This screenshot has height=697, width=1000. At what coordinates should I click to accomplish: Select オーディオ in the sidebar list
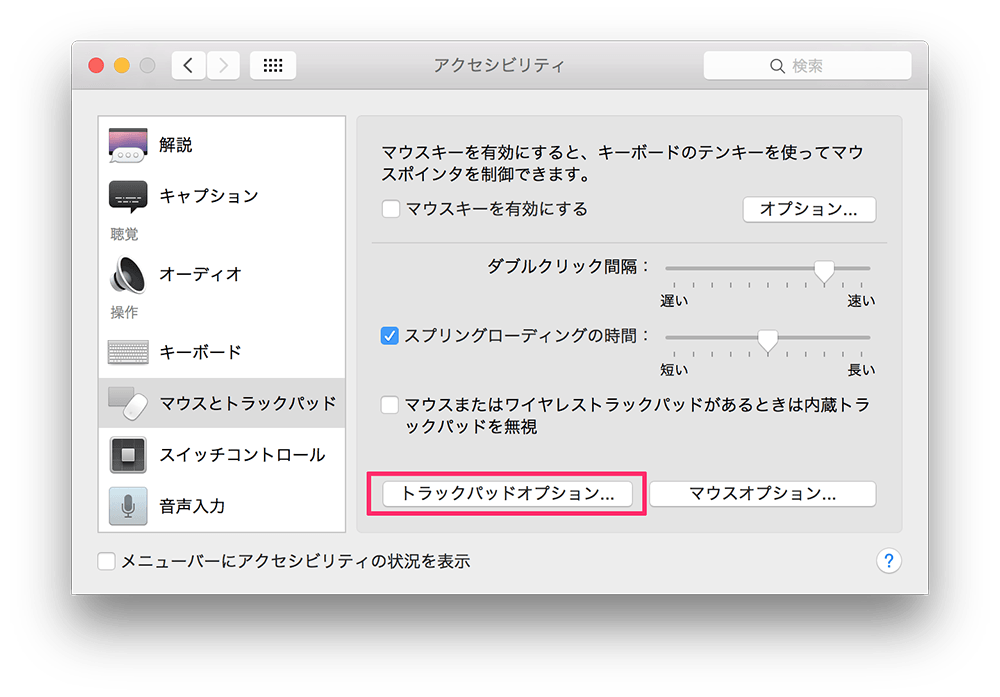[222, 274]
